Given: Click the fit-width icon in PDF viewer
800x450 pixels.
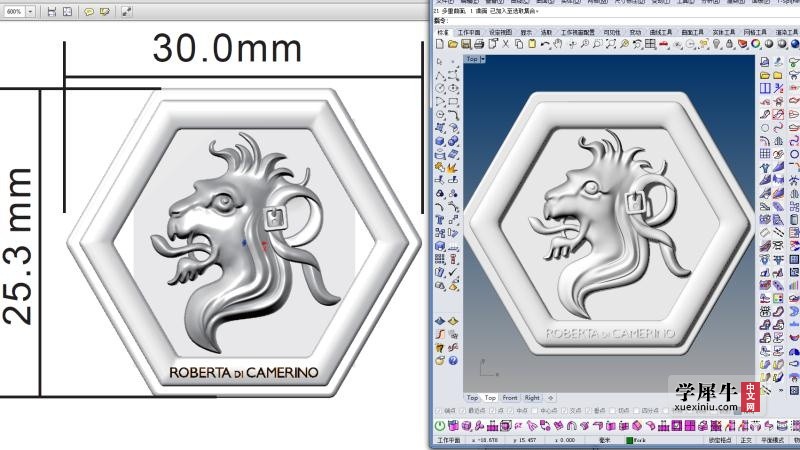Looking at the screenshot, I should point(52,11).
